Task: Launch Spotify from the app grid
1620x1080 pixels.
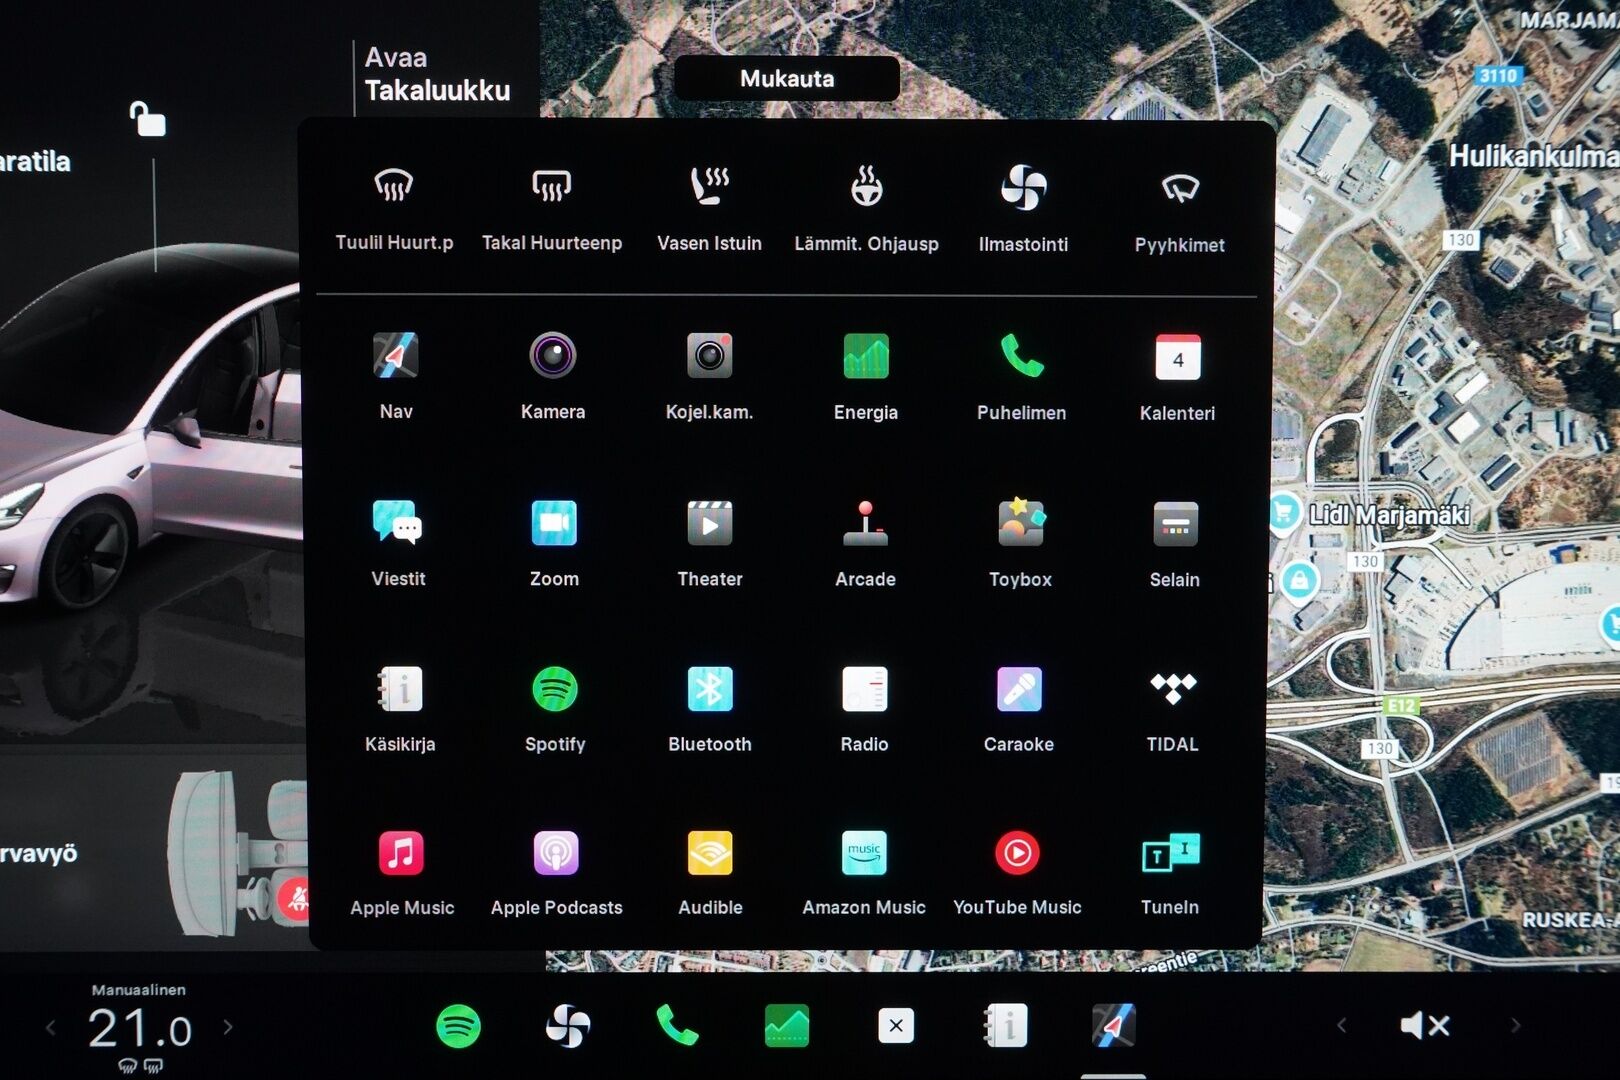Action: pos(555,709)
